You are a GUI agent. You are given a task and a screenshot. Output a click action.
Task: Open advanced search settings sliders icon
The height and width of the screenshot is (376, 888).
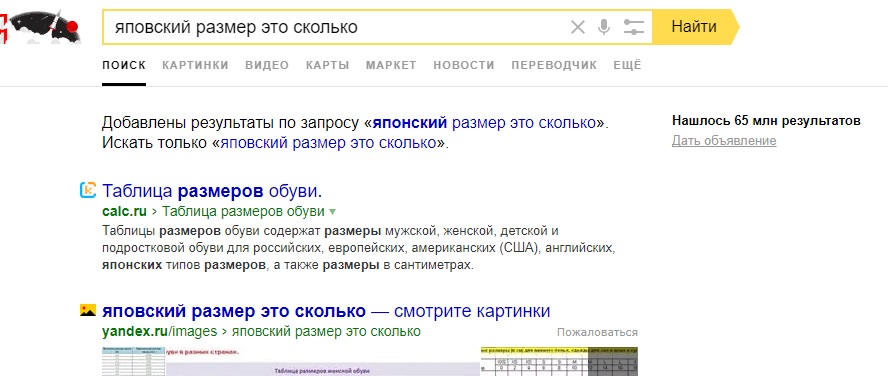634,27
